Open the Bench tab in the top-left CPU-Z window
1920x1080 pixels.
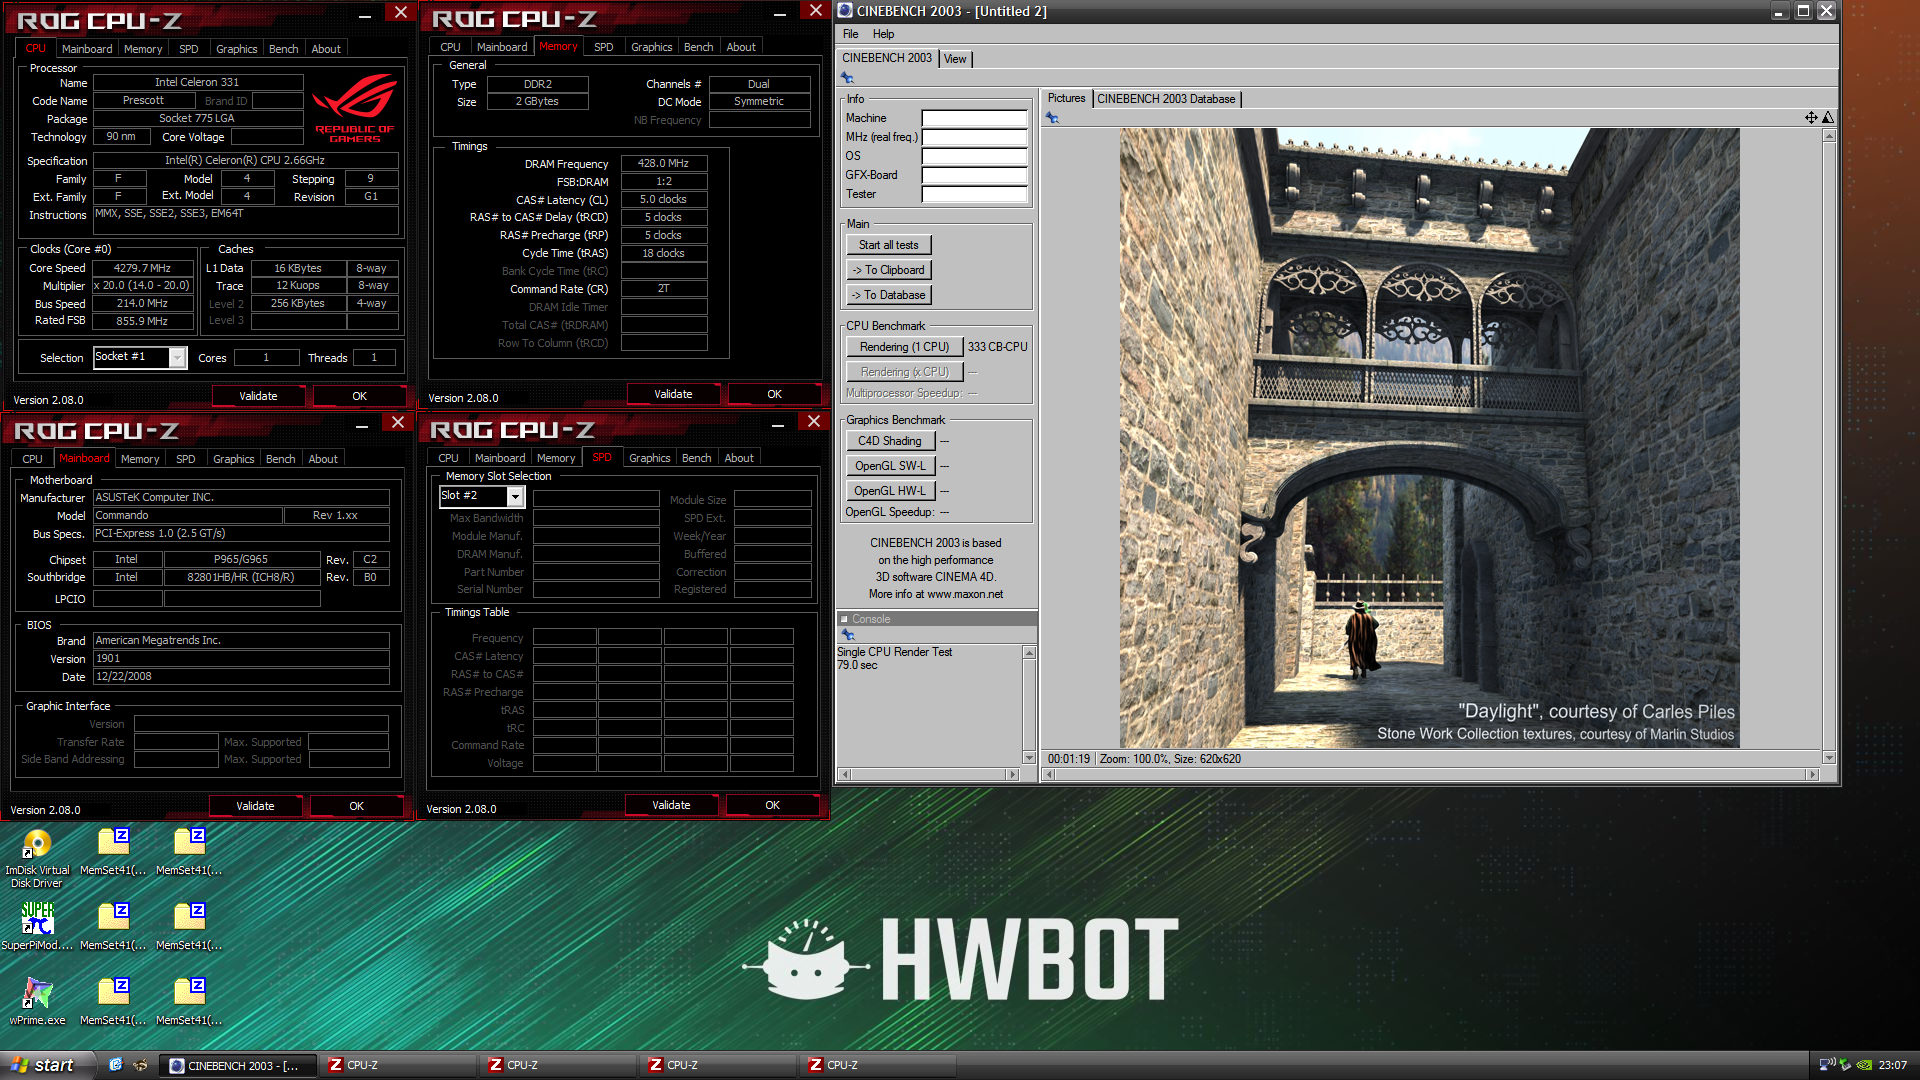click(x=283, y=49)
